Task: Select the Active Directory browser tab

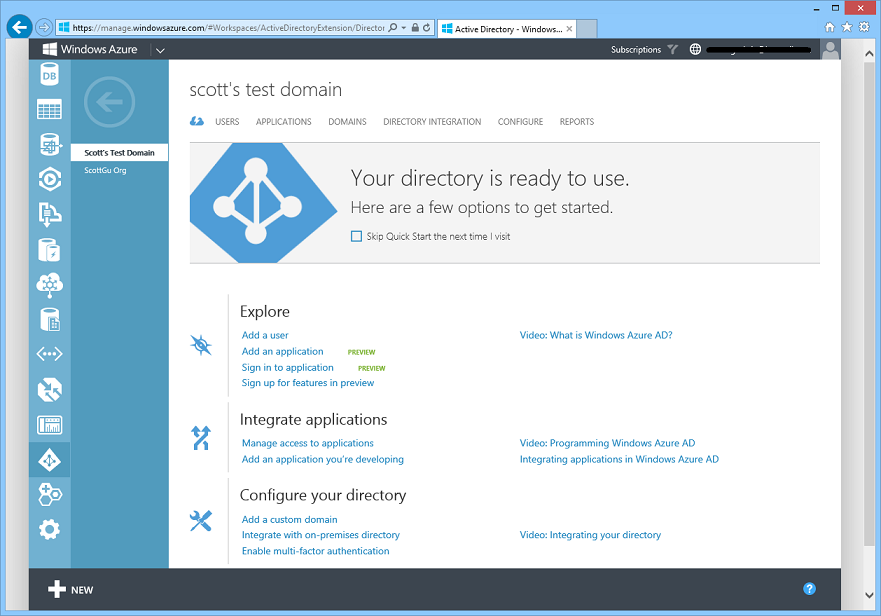Action: point(507,29)
